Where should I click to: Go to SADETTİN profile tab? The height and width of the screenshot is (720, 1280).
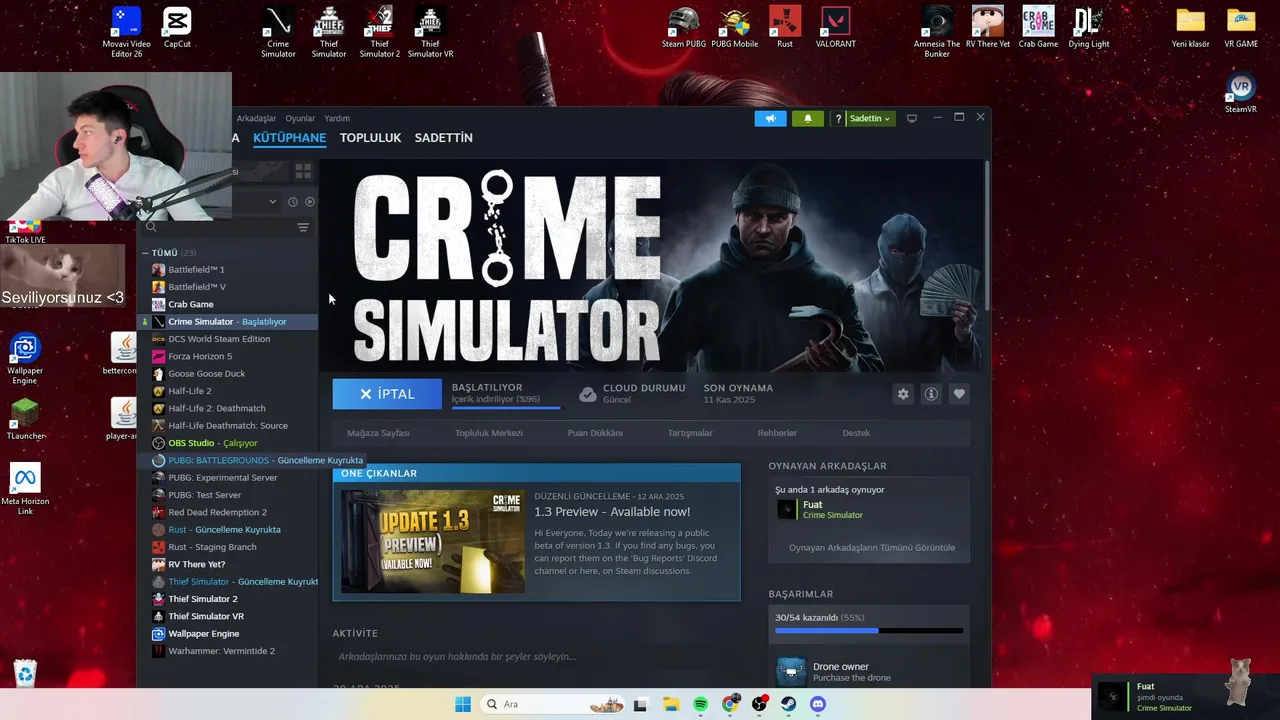(x=444, y=138)
